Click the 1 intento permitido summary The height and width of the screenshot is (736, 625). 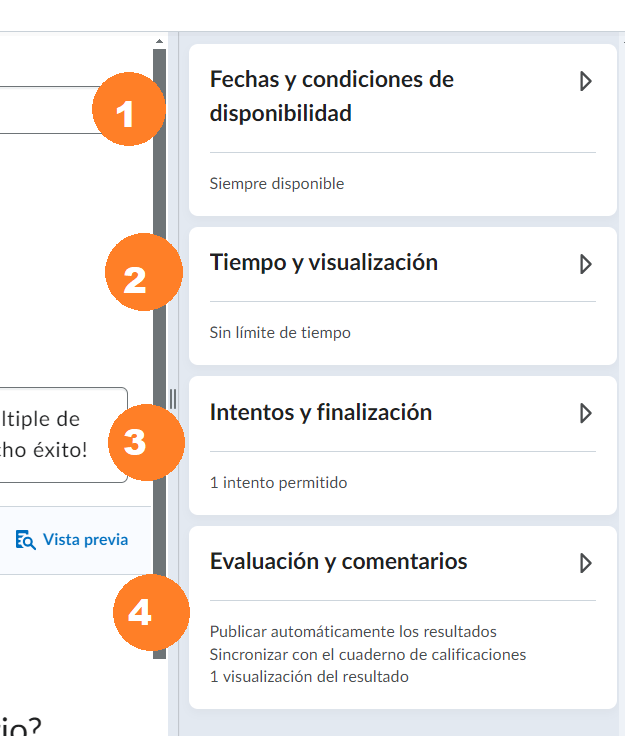pyautogui.click(x=278, y=483)
